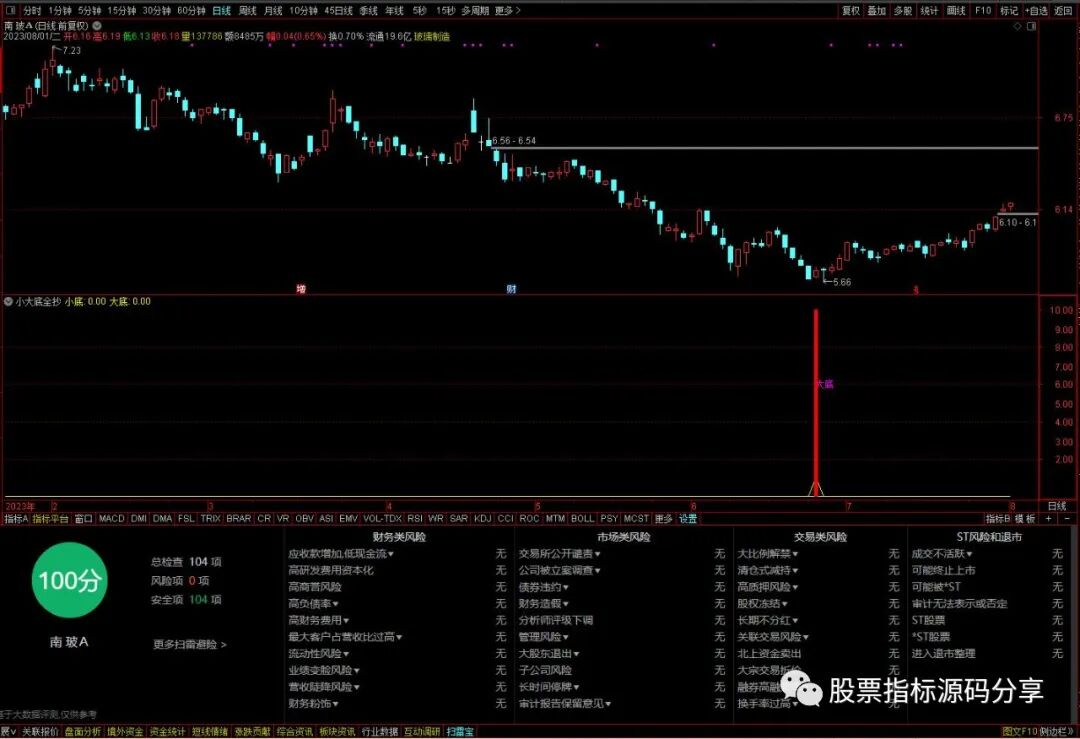Expand 更多 indicators in indicator bar
The width and height of the screenshot is (1080, 739).
(x=663, y=519)
